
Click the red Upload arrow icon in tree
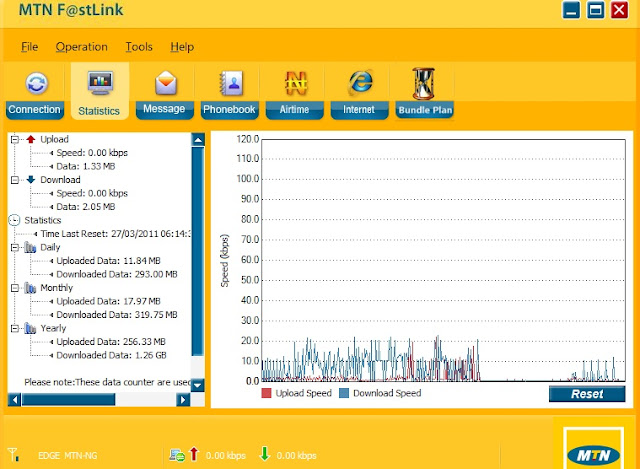(31, 139)
